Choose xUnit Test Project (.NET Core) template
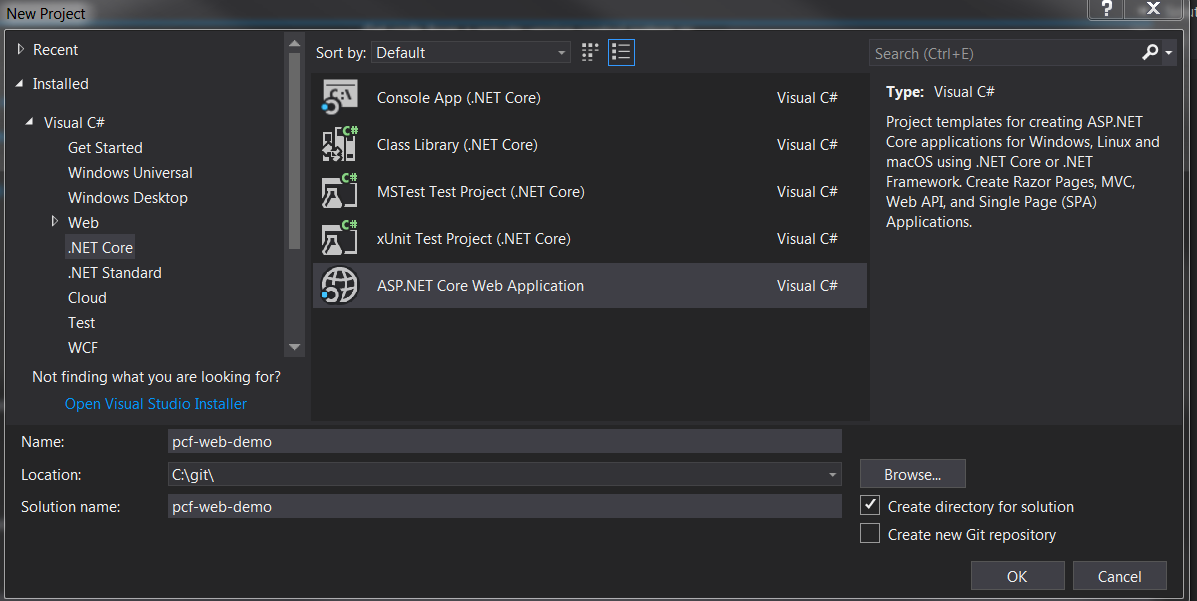 [x=589, y=239]
